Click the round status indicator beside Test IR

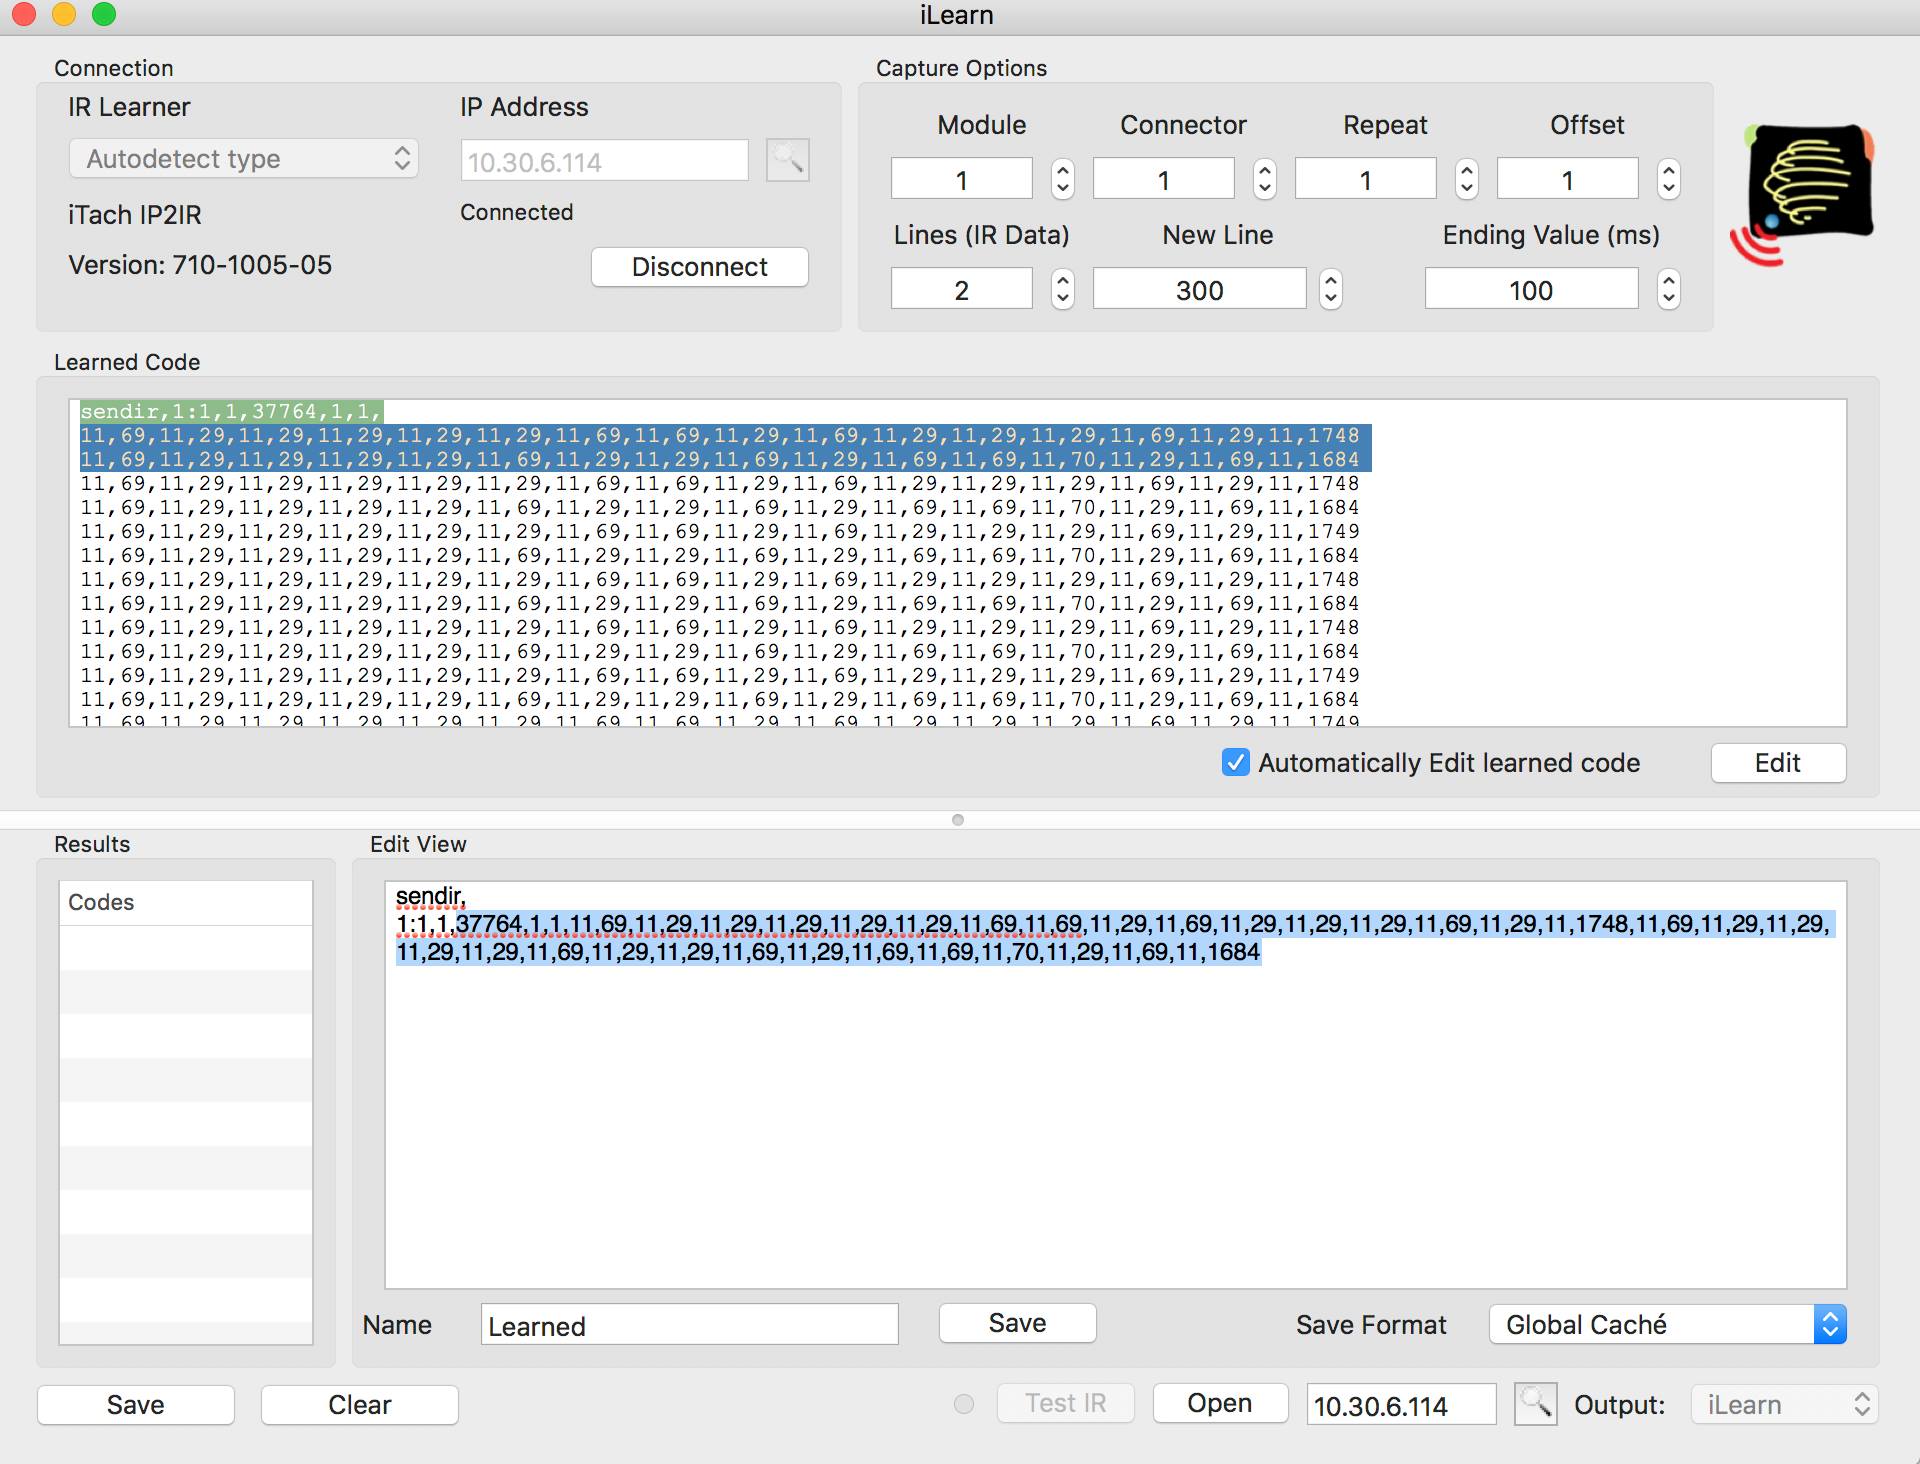point(964,1404)
